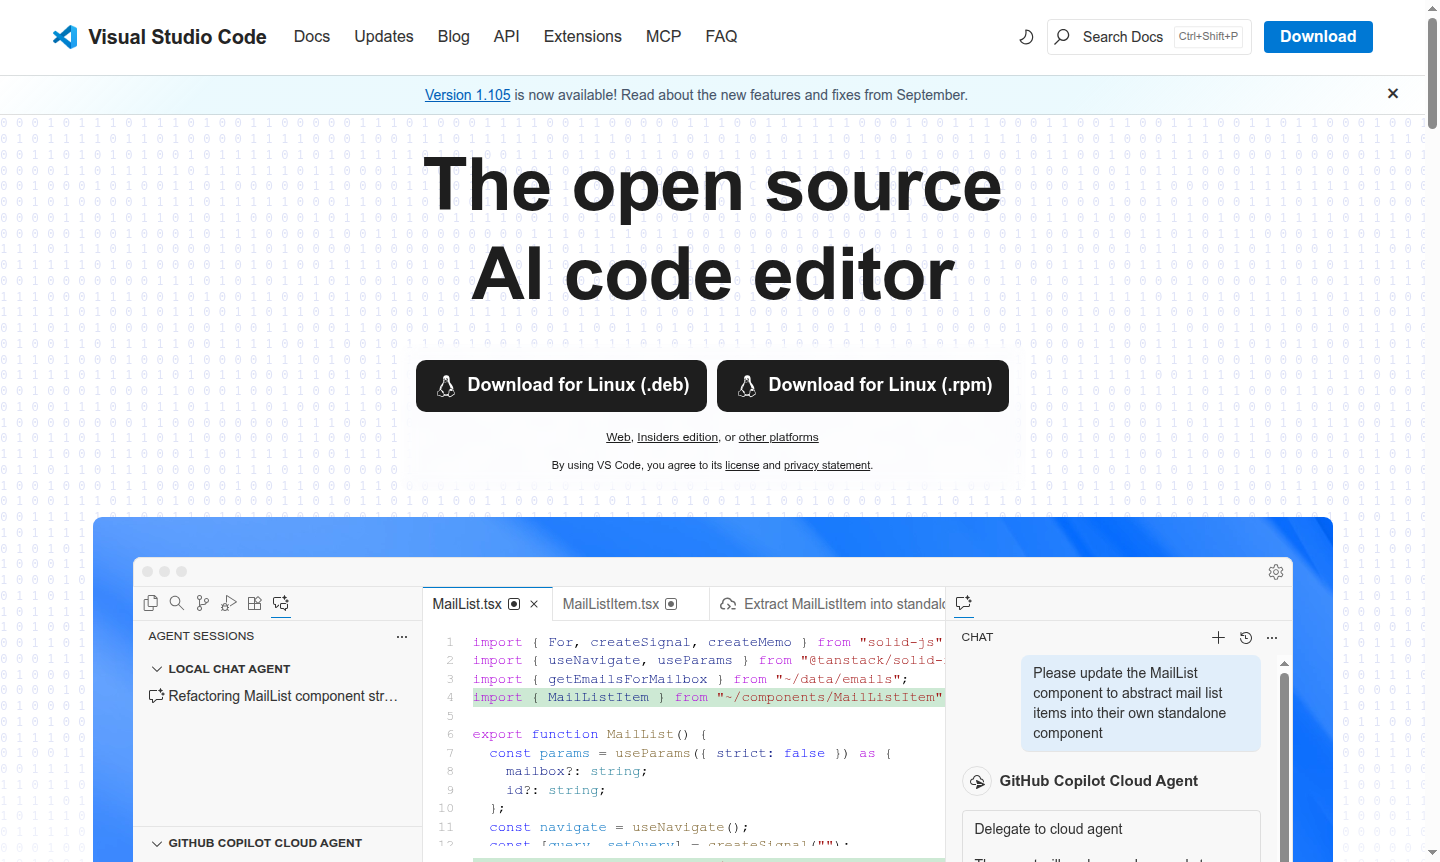
Task: Download VS Code for Linux (.deb)
Action: [x=561, y=385]
